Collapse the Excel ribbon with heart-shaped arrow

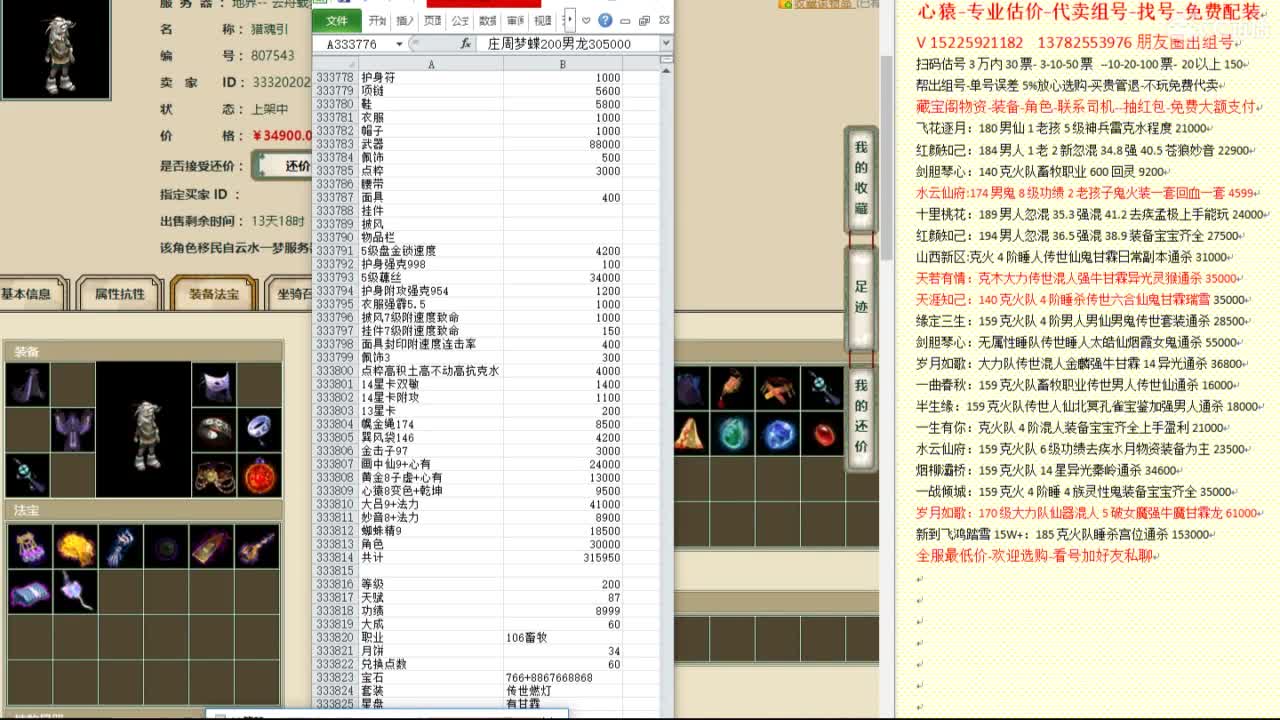[587, 20]
